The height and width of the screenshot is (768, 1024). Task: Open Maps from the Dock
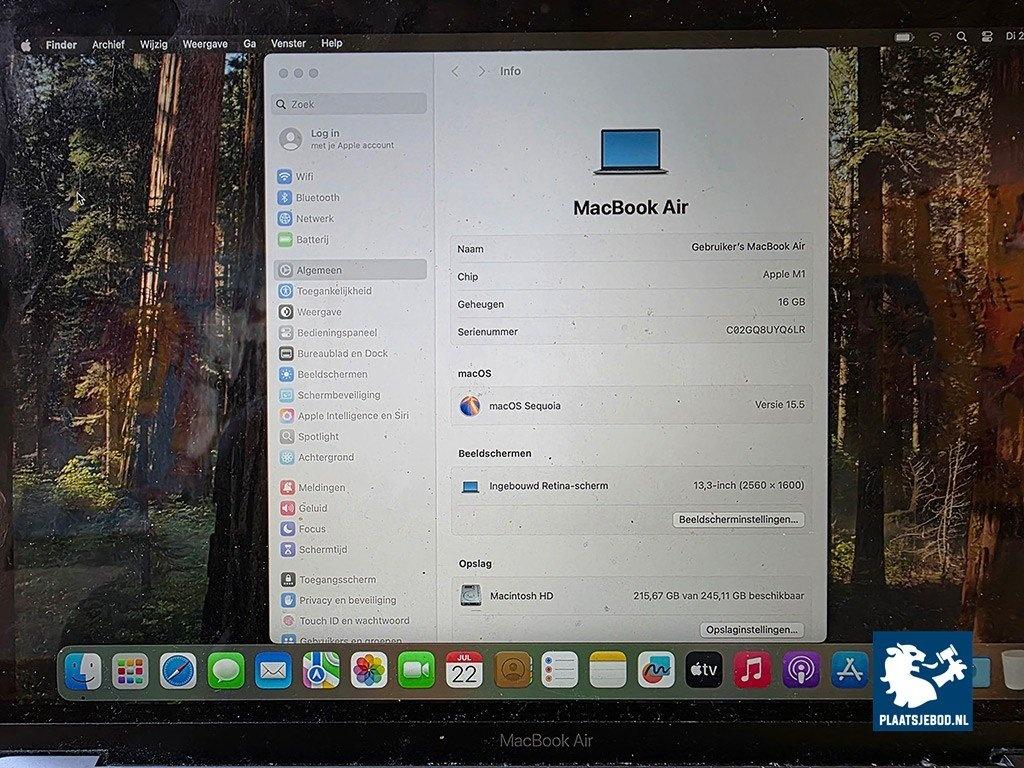[321, 671]
